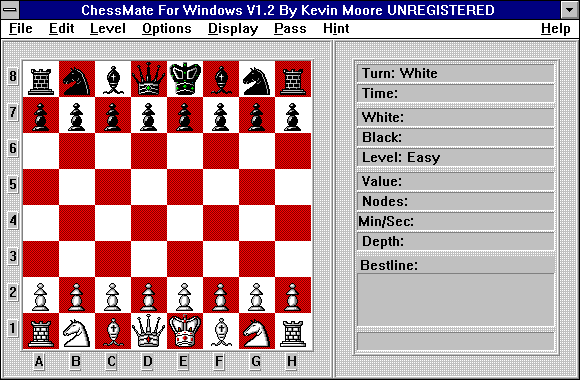Viewport: 580px width, 380px height.
Task: Select the white queen on D1
Action: (x=149, y=331)
